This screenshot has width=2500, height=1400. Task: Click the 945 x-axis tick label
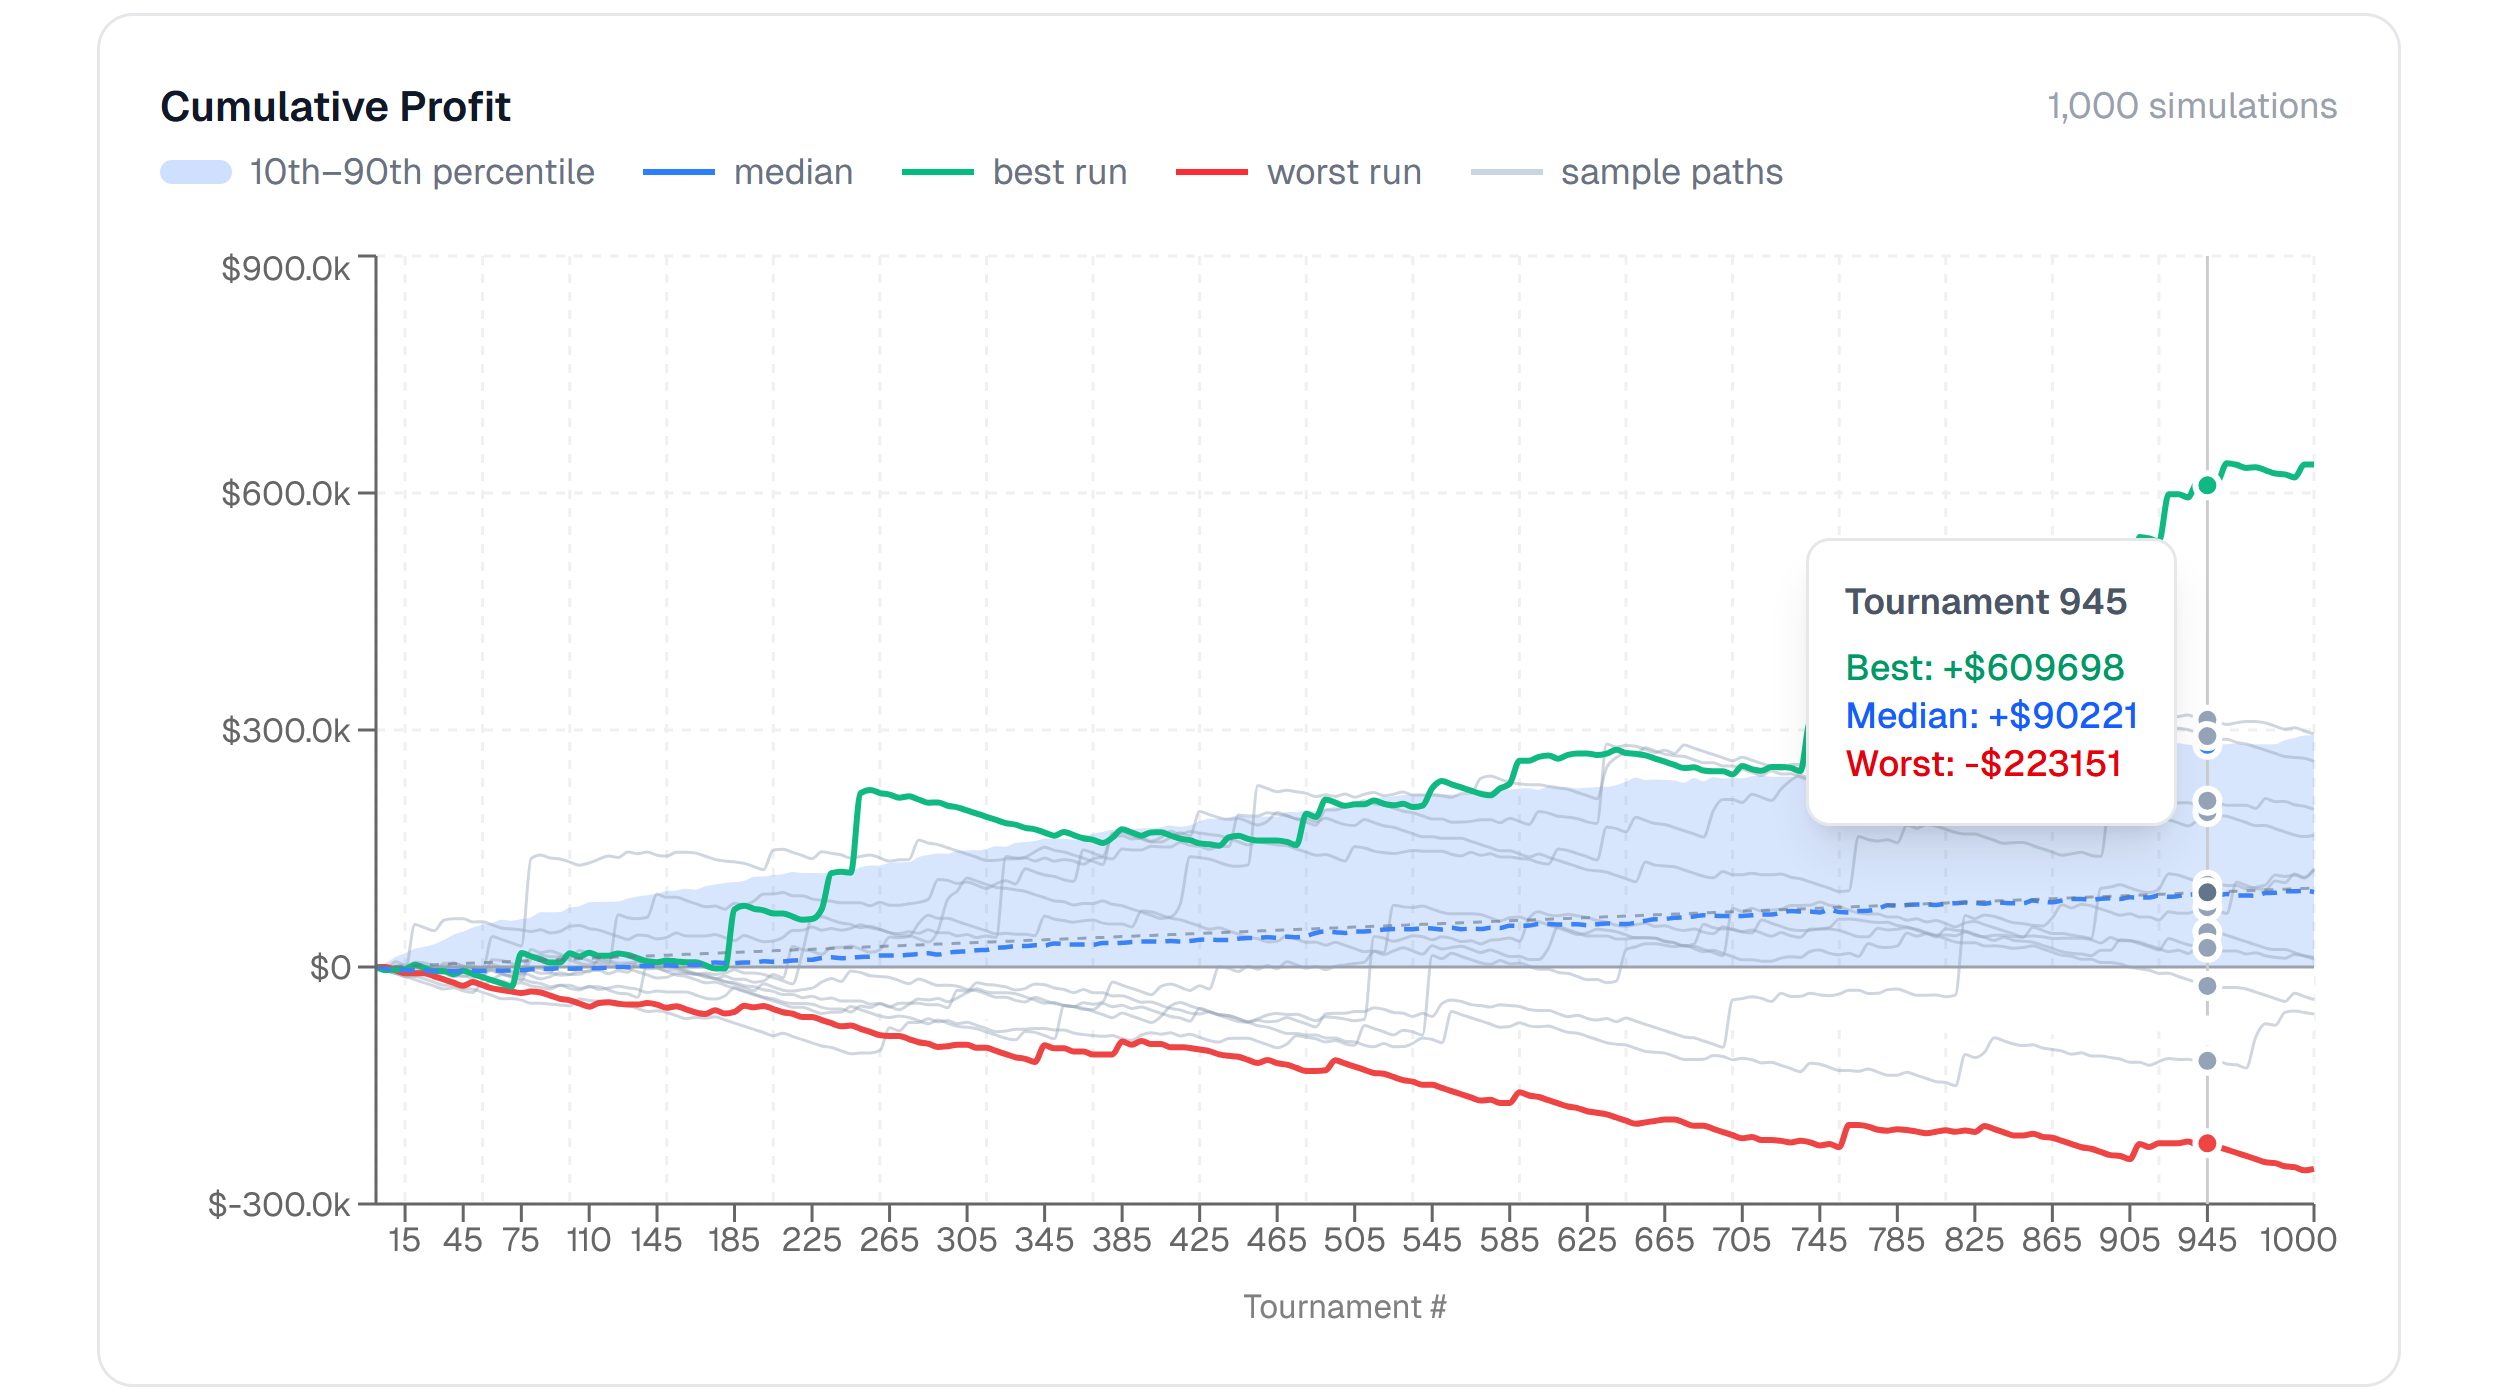2207,1240
